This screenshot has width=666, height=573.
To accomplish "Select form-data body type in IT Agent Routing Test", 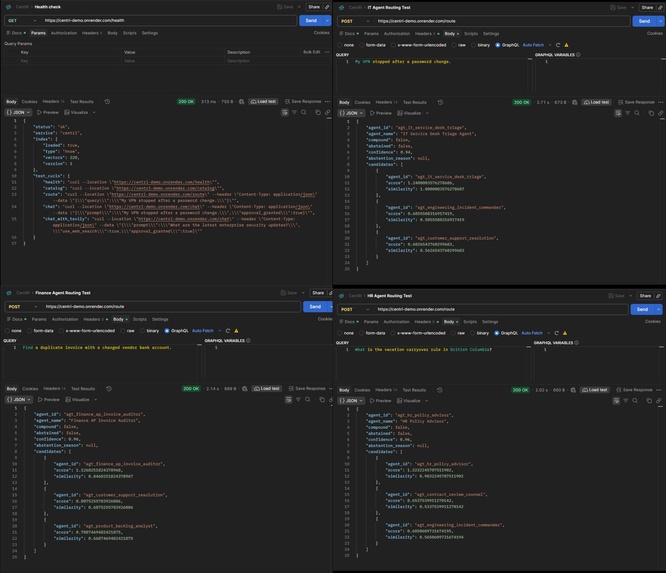I will coord(372,45).
